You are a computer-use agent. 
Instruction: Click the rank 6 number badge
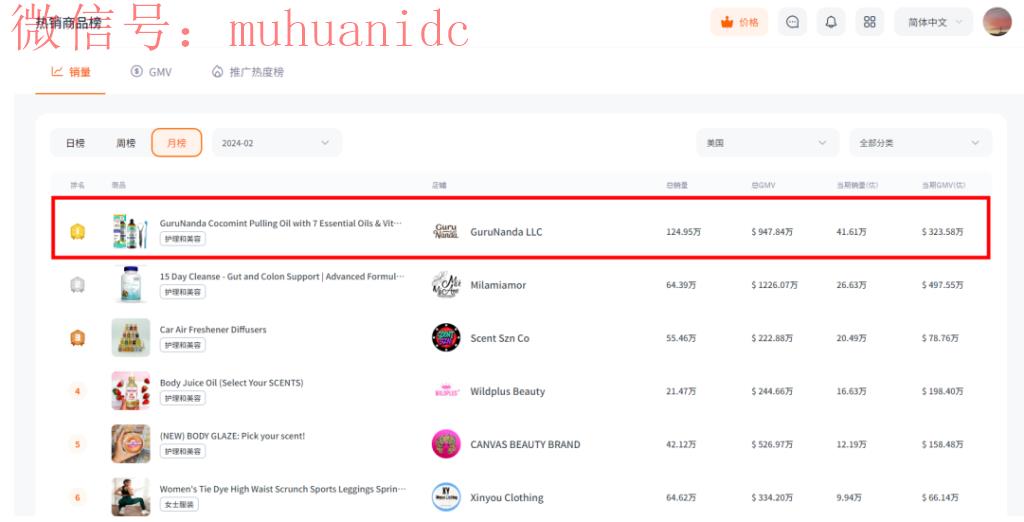pos(78,498)
